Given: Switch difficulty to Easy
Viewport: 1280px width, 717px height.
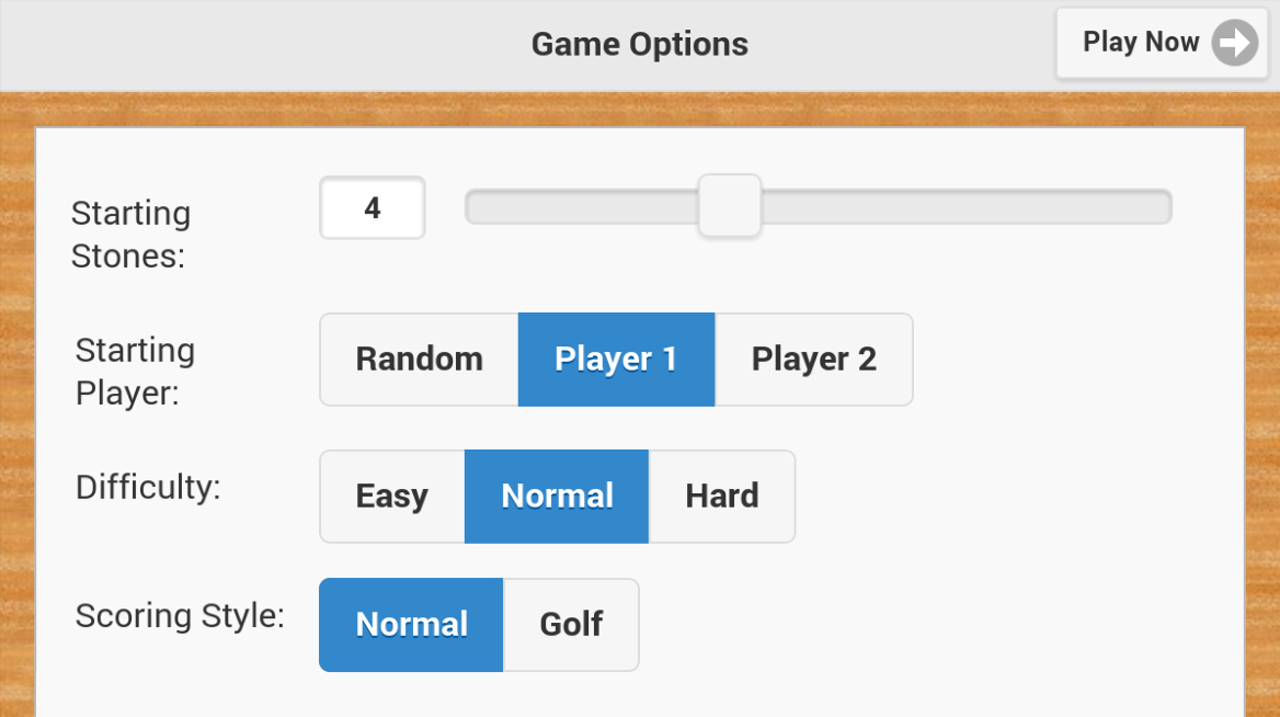Looking at the screenshot, I should 392,496.
